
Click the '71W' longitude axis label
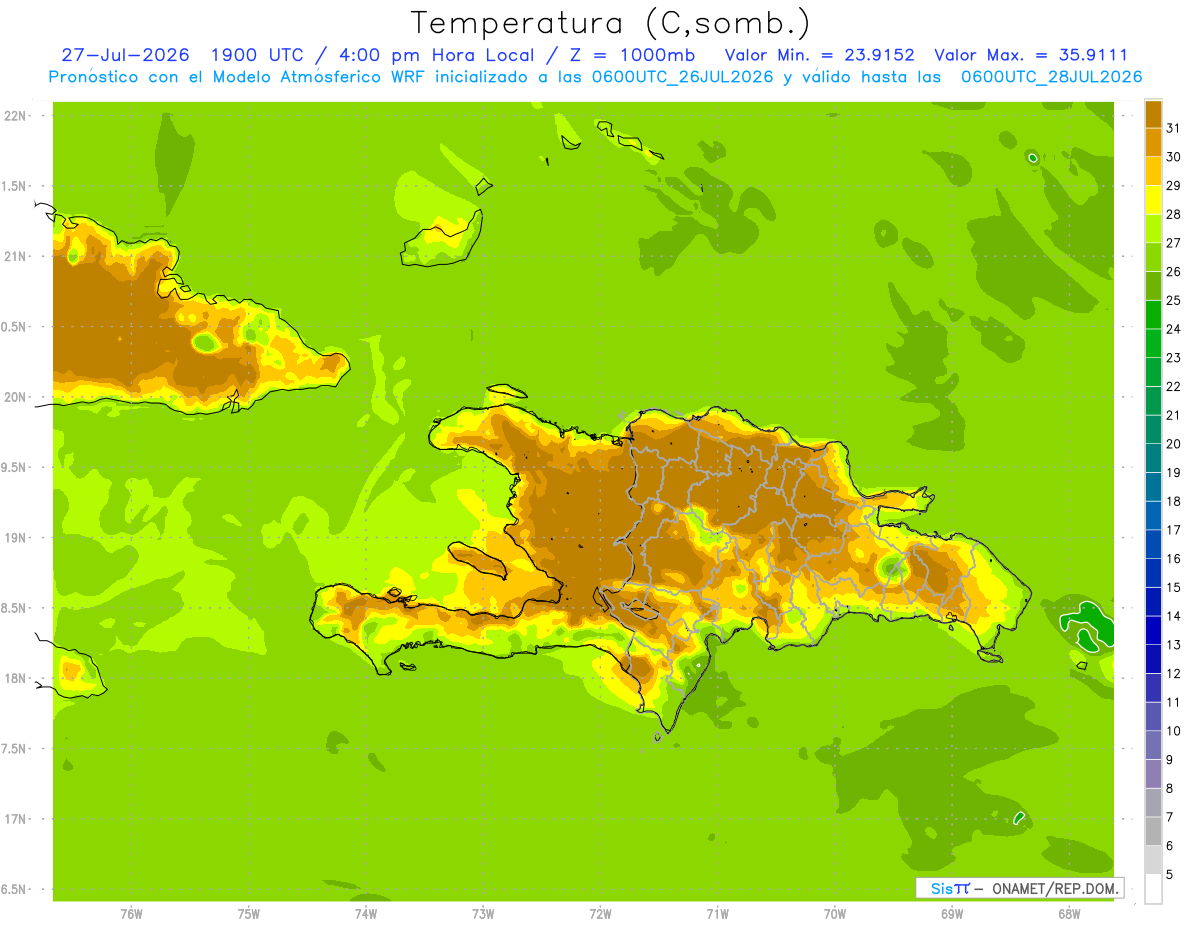(717, 914)
